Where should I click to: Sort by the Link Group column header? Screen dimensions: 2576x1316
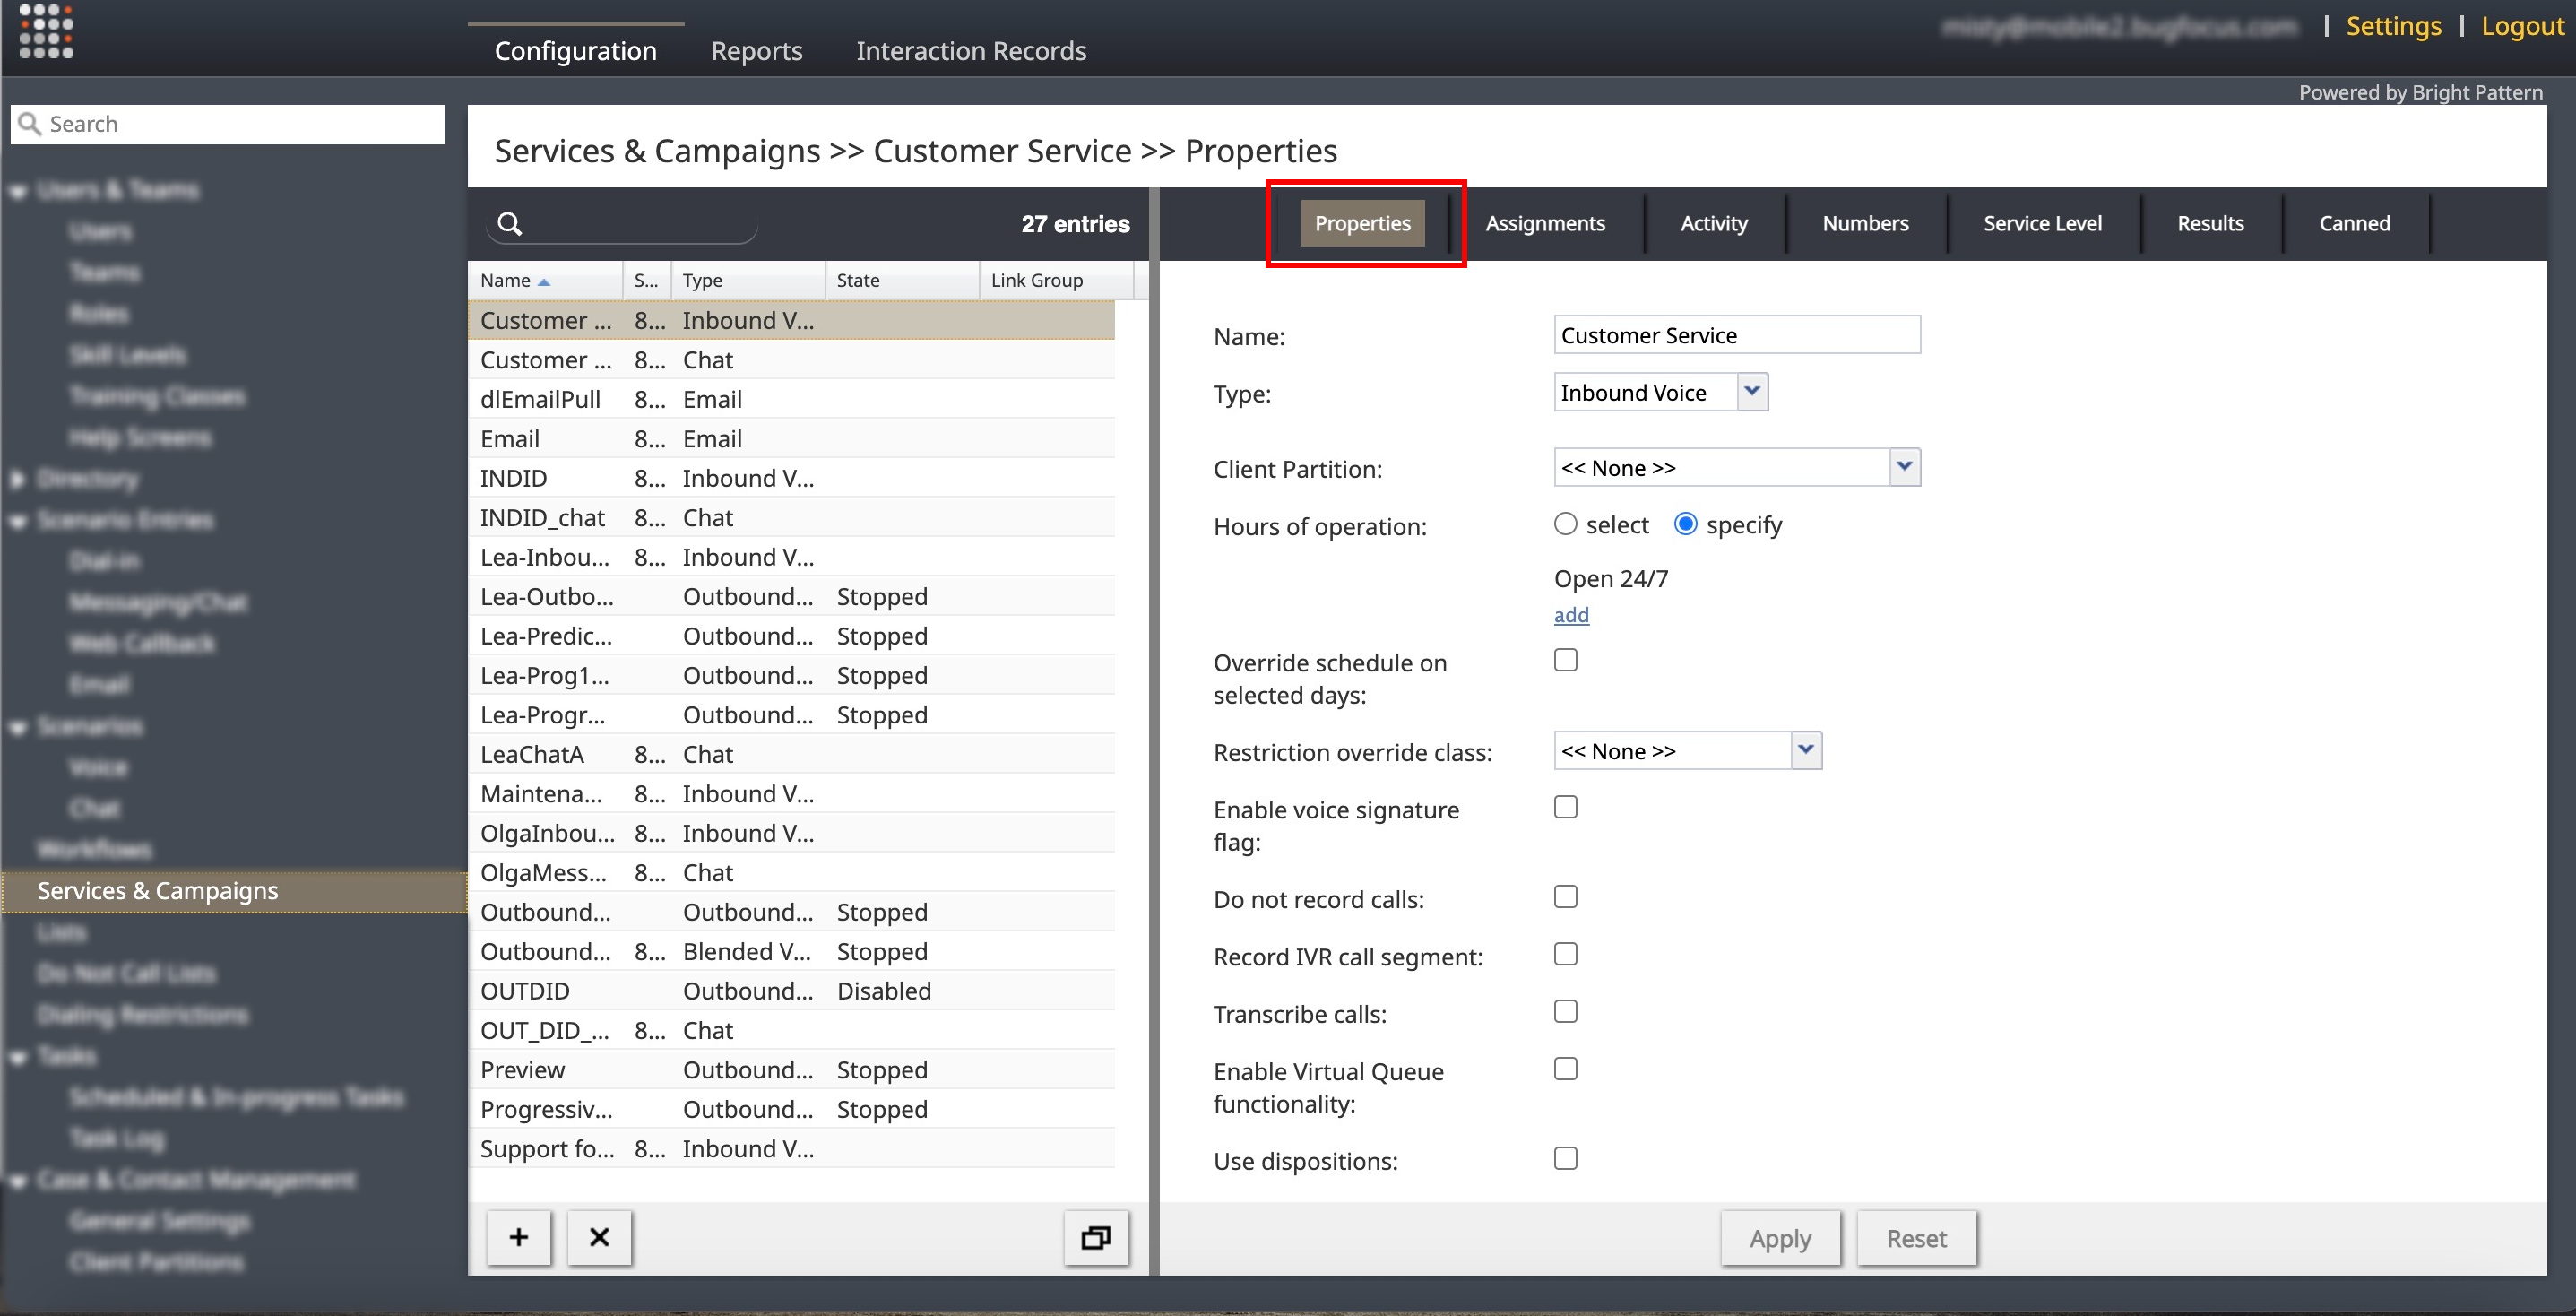(1057, 281)
